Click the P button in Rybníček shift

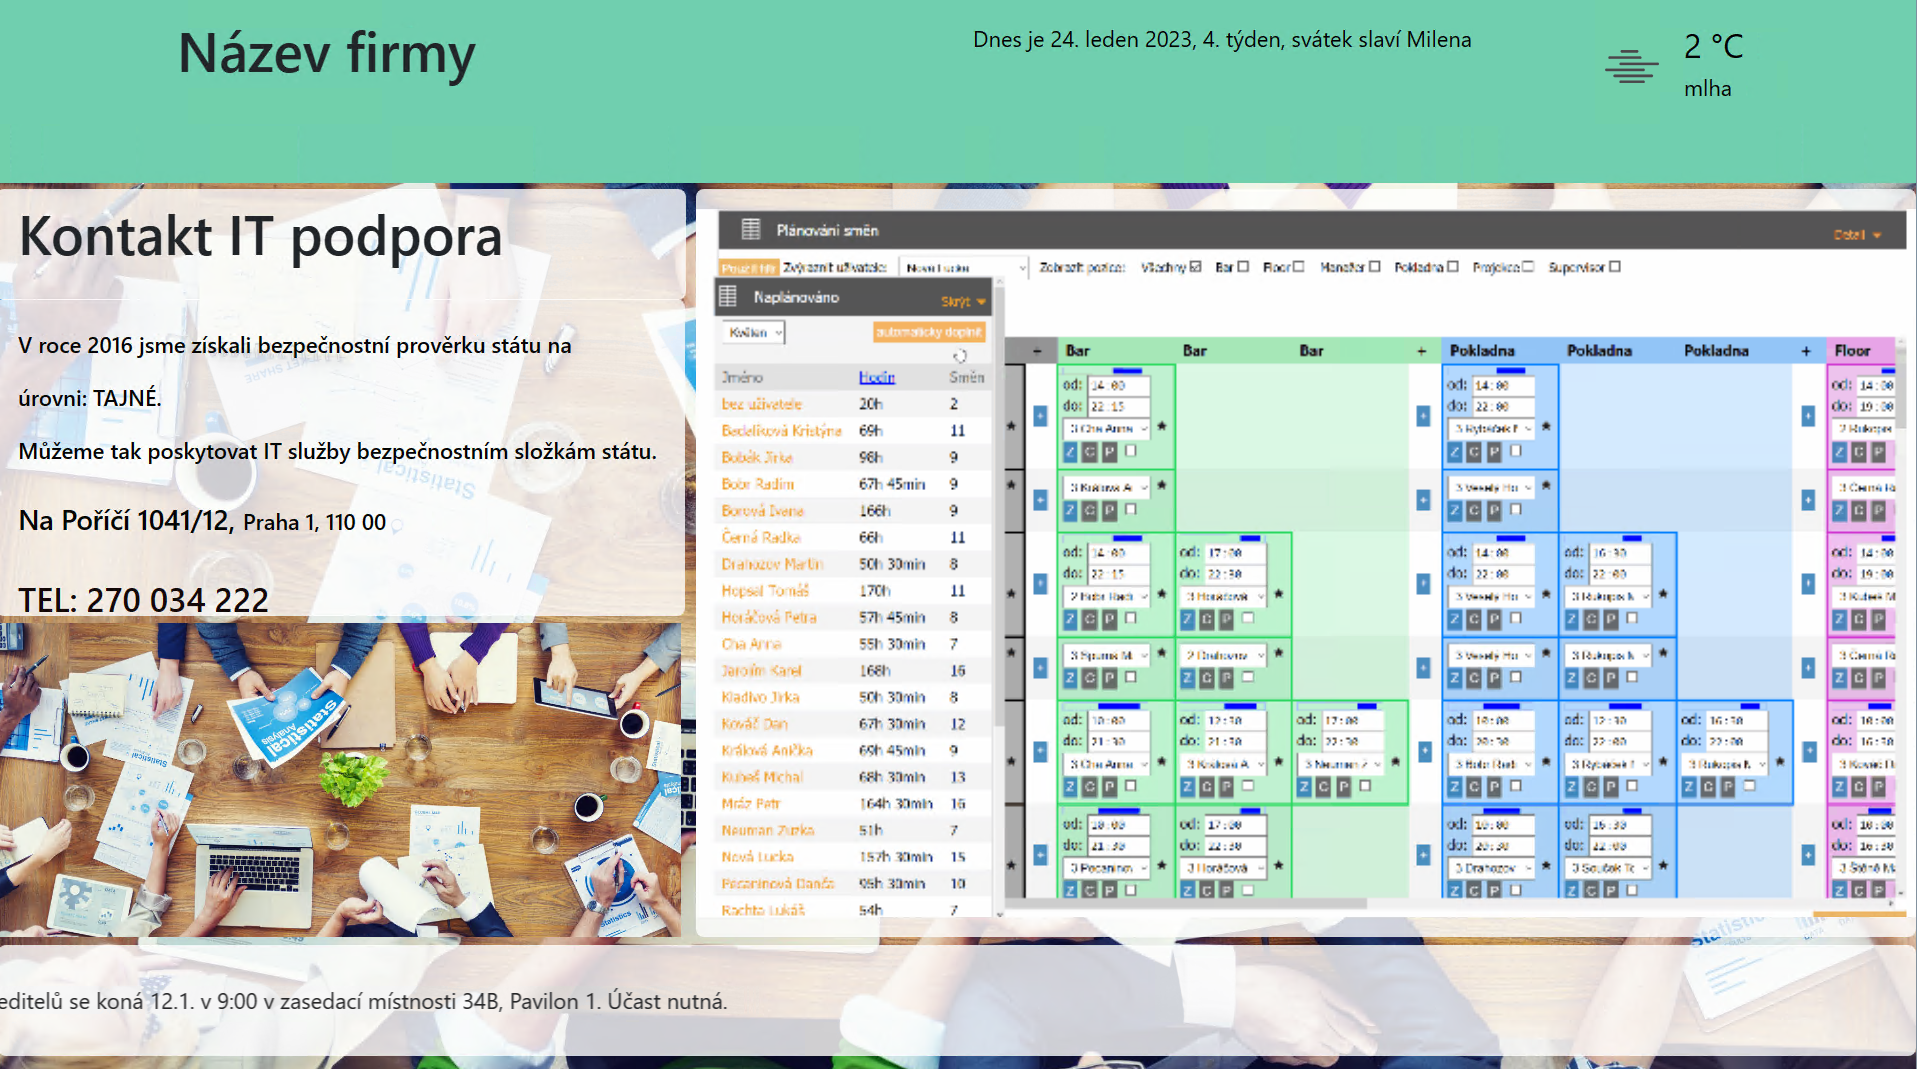pyautogui.click(x=1494, y=452)
